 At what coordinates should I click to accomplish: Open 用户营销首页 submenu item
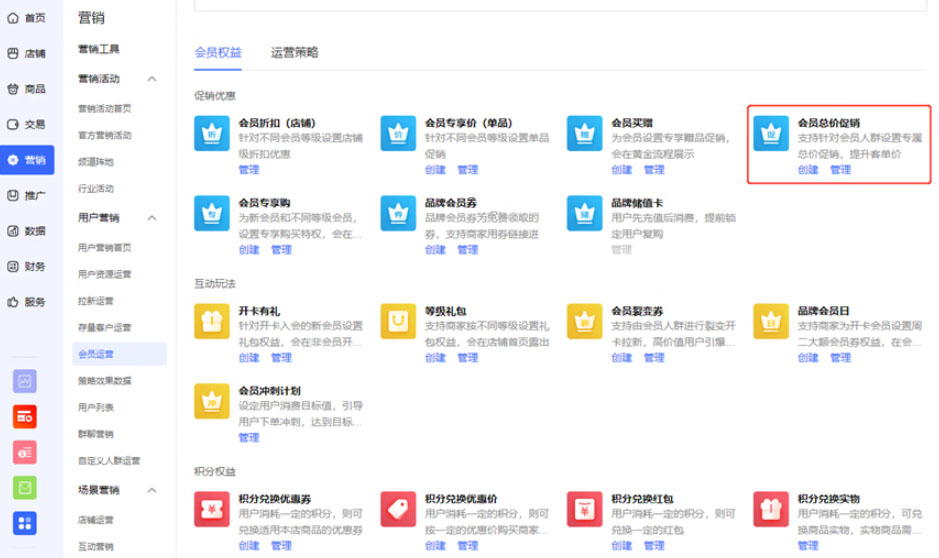pos(105,247)
